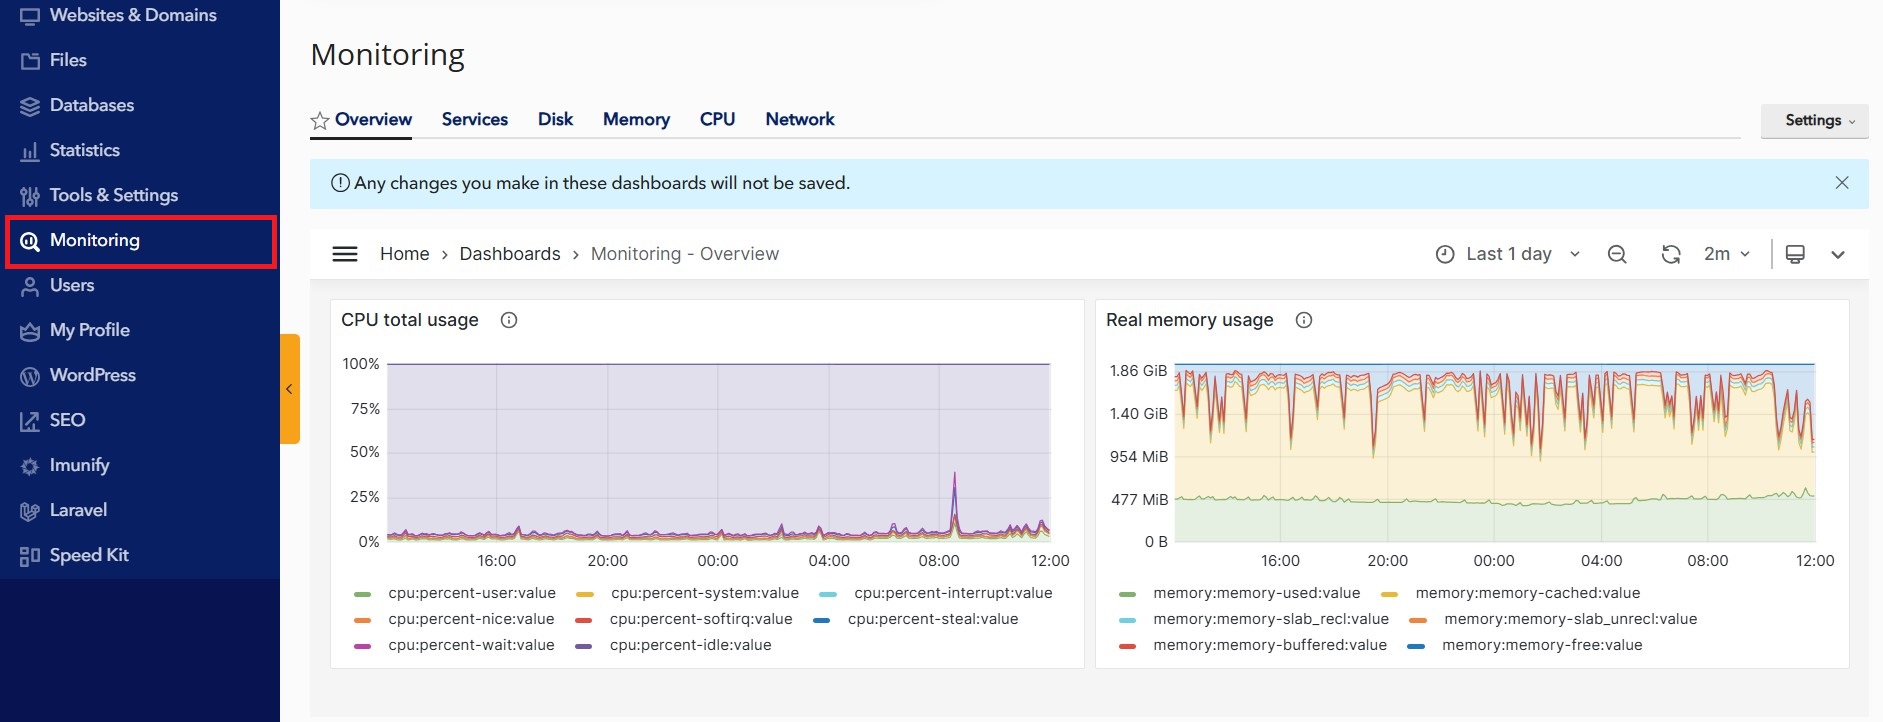Click the Laravel logo icon
The image size is (1883, 722).
pos(30,511)
